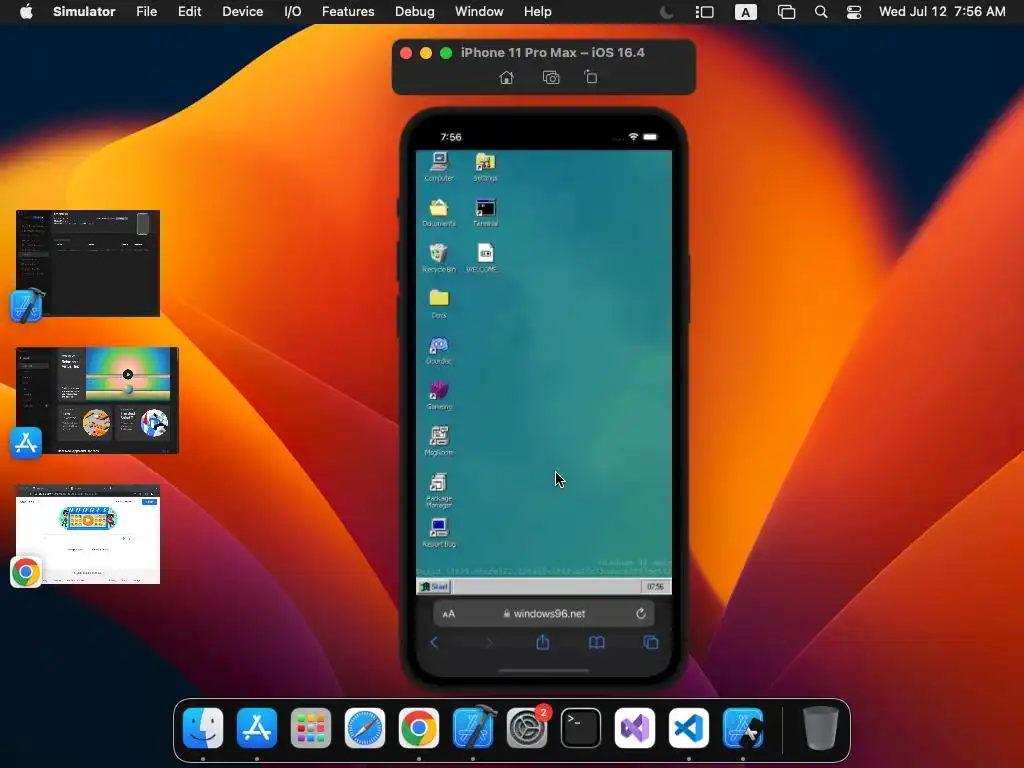Screen dimensions: 1024x768
Task: Open Visual Studio Code from the Dock
Action: tap(689, 728)
